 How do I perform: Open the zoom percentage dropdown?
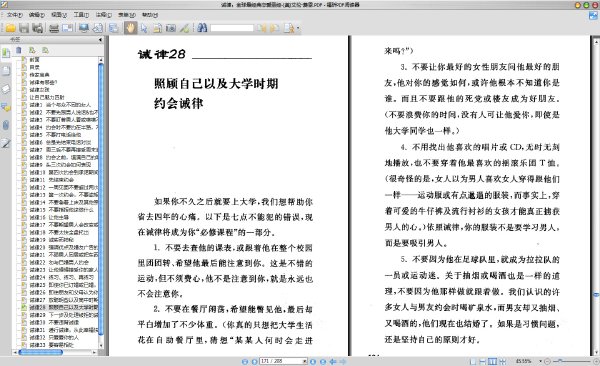[x=540, y=361]
